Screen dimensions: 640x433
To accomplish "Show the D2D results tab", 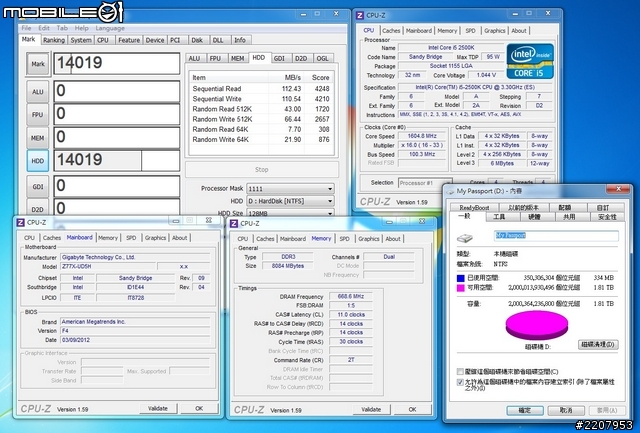I will (x=301, y=58).
